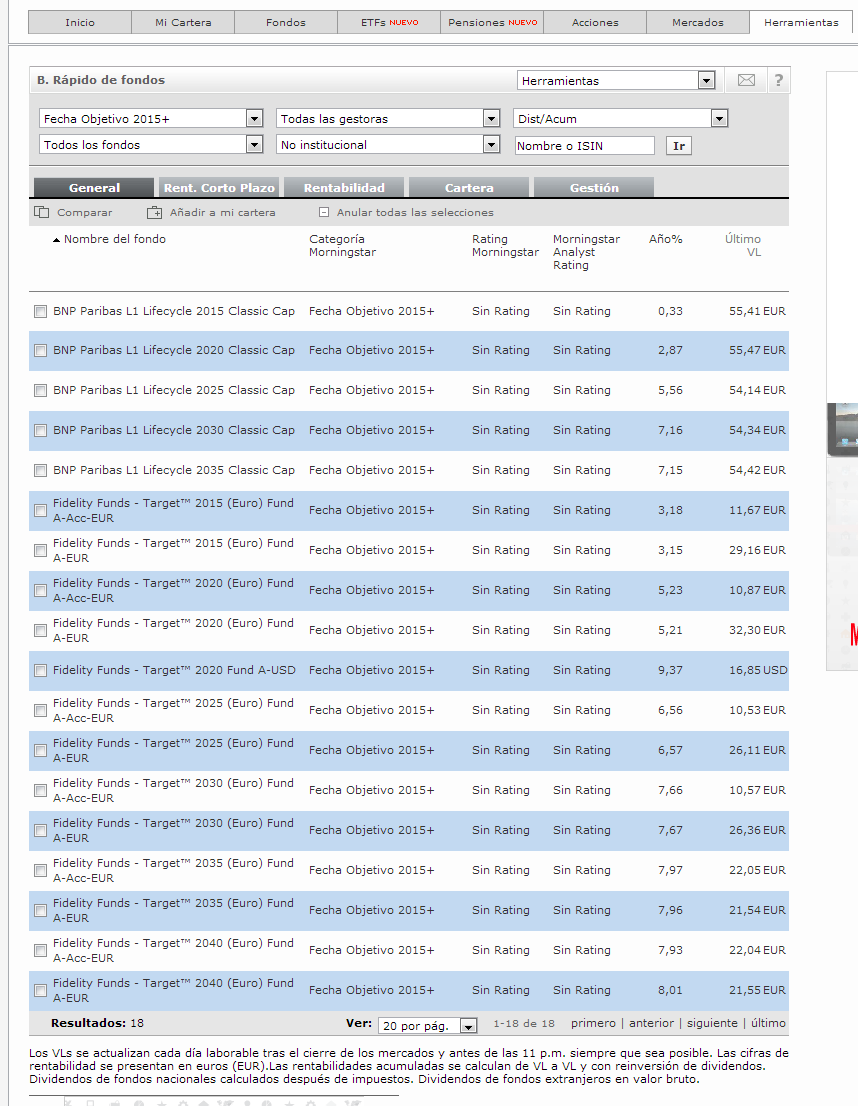Image resolution: width=858 pixels, height=1106 pixels.
Task: Click the advertisement image on the right
Action: pyautogui.click(x=842, y=370)
